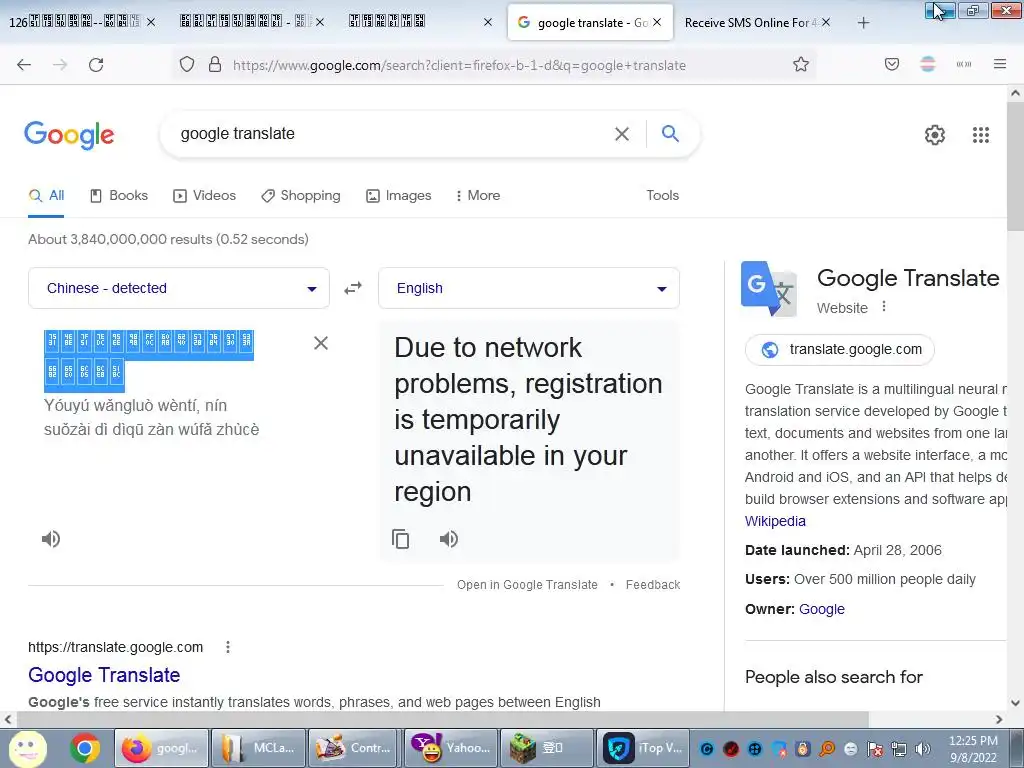The height and width of the screenshot is (768, 1024).
Task: Switch to the All results tab
Action: [x=46, y=195]
